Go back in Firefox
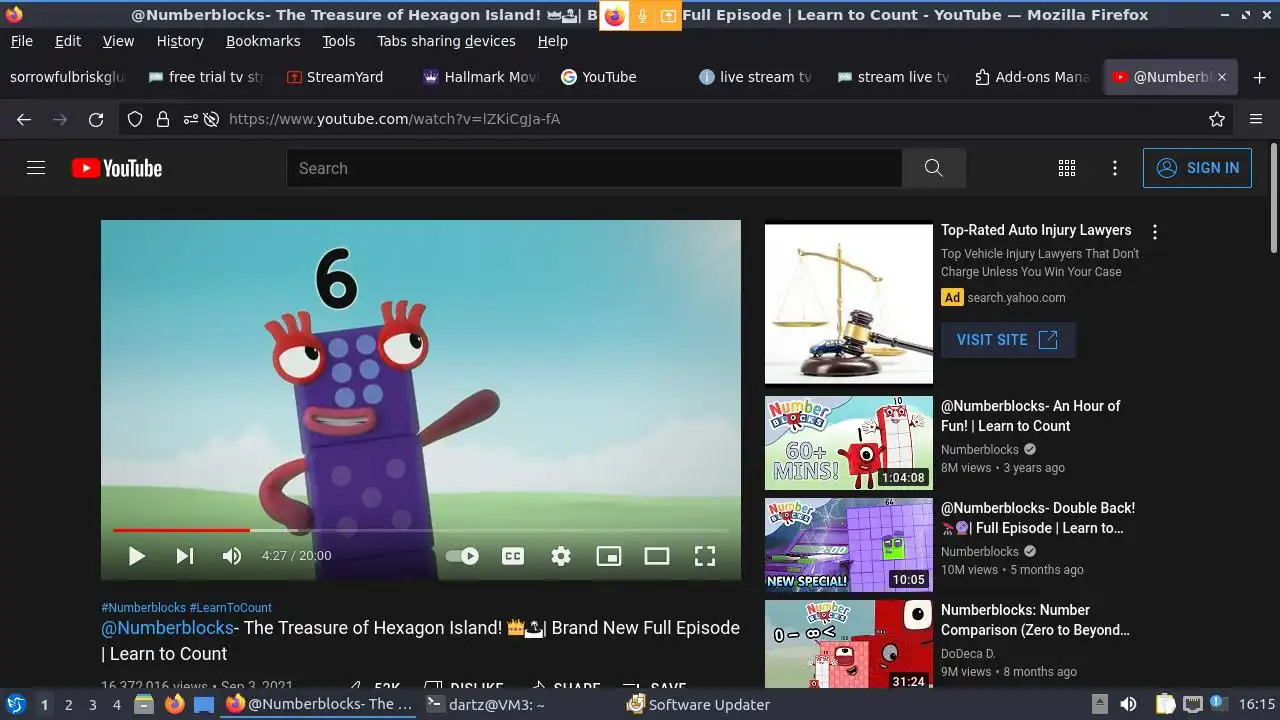Screen dimensions: 1280x720 24,119
